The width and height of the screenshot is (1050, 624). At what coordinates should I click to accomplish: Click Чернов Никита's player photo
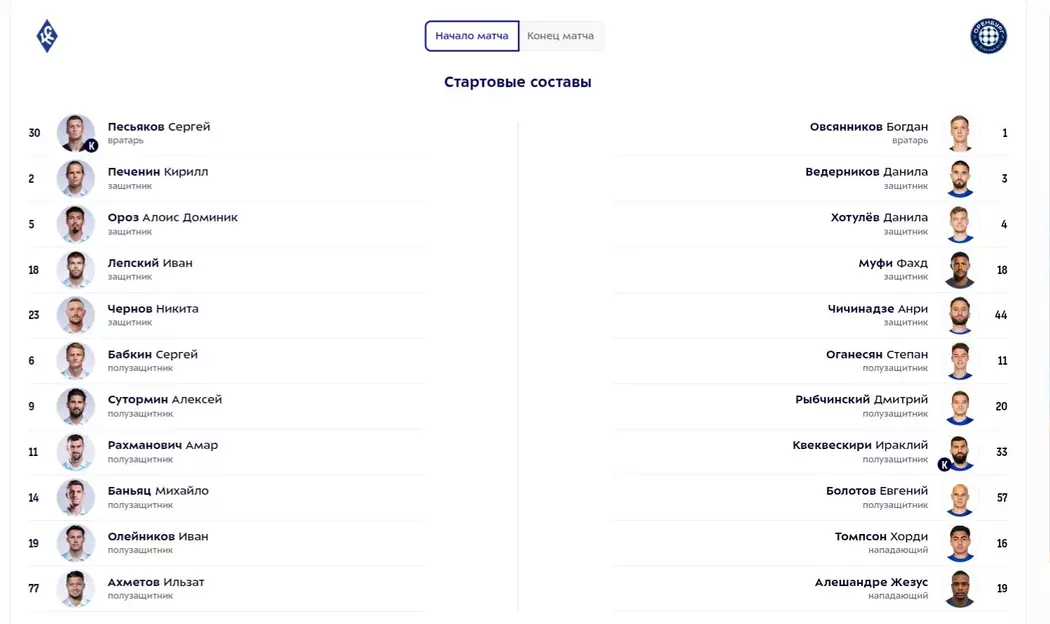pyautogui.click(x=76, y=315)
